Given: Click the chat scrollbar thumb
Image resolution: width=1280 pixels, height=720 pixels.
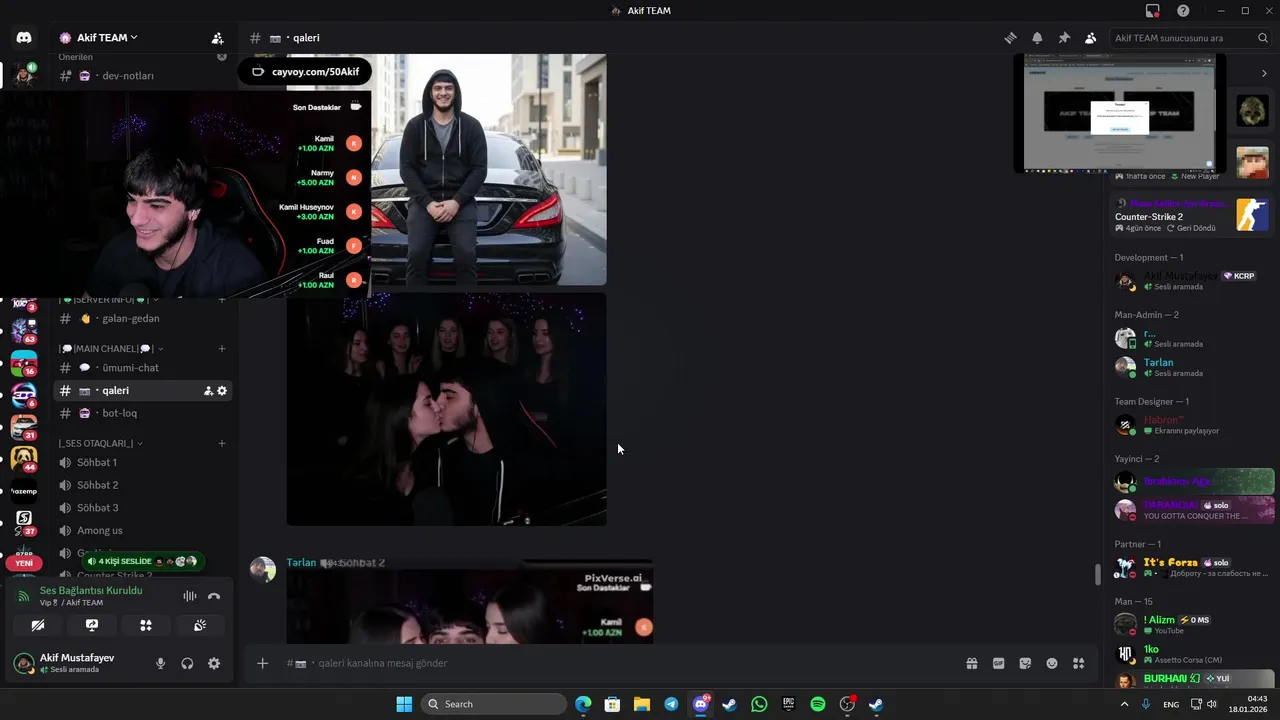Looking at the screenshot, I should point(1098,574).
